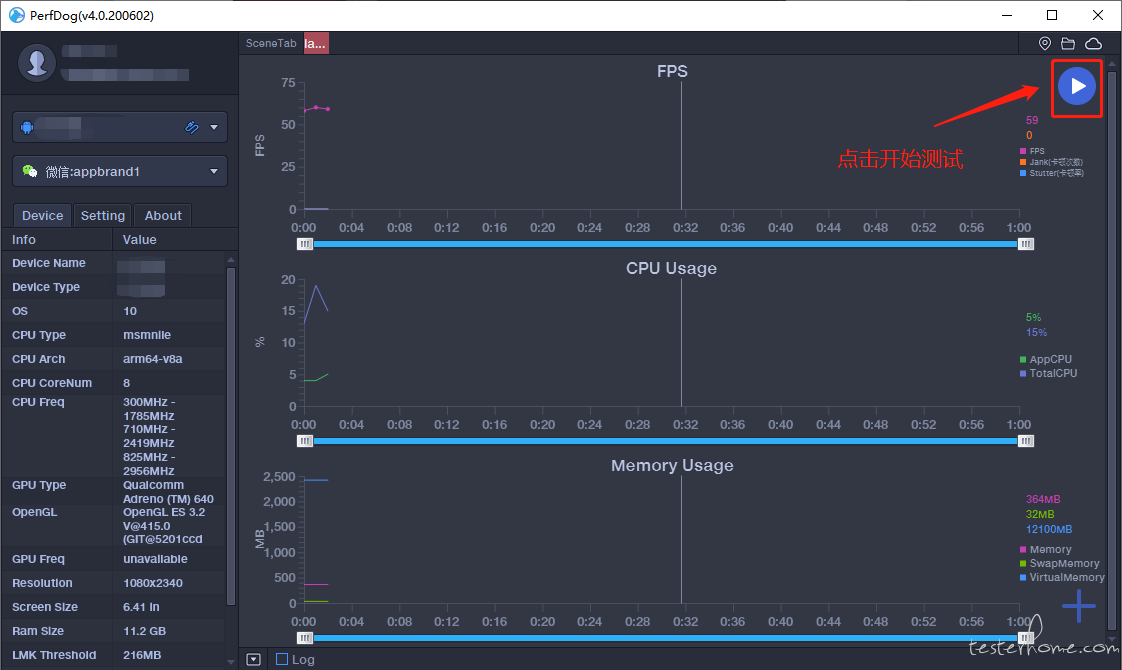The image size is (1122, 670).
Task: Select the SceneTab tab
Action: tap(270, 44)
